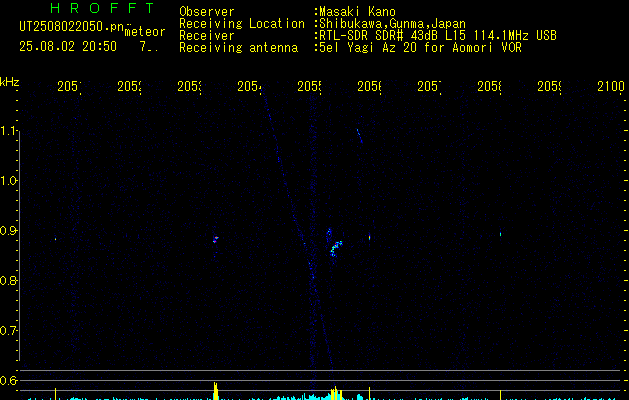This screenshot has width=629, height=400.
Task: Click the Observer label
Action: click(207, 12)
